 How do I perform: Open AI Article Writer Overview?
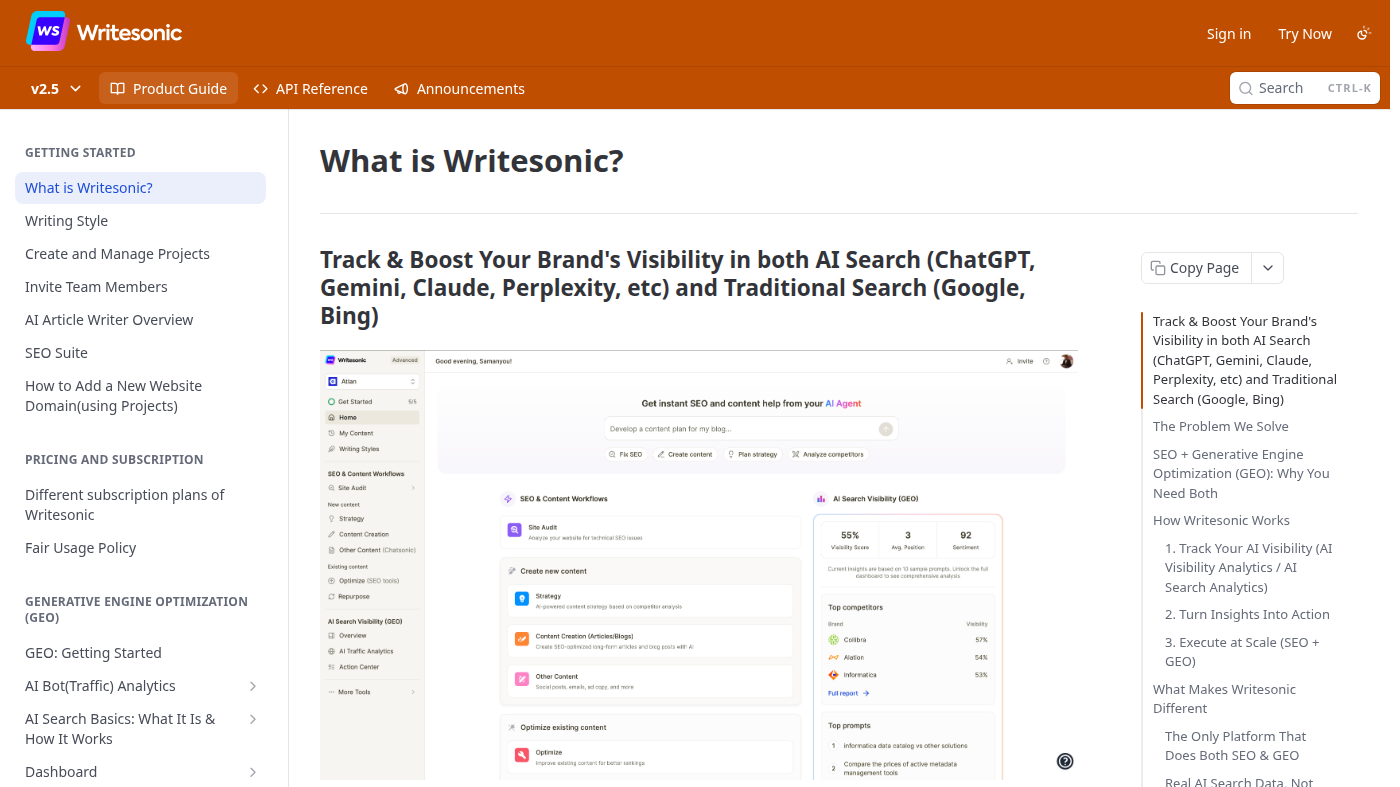[140, 320]
